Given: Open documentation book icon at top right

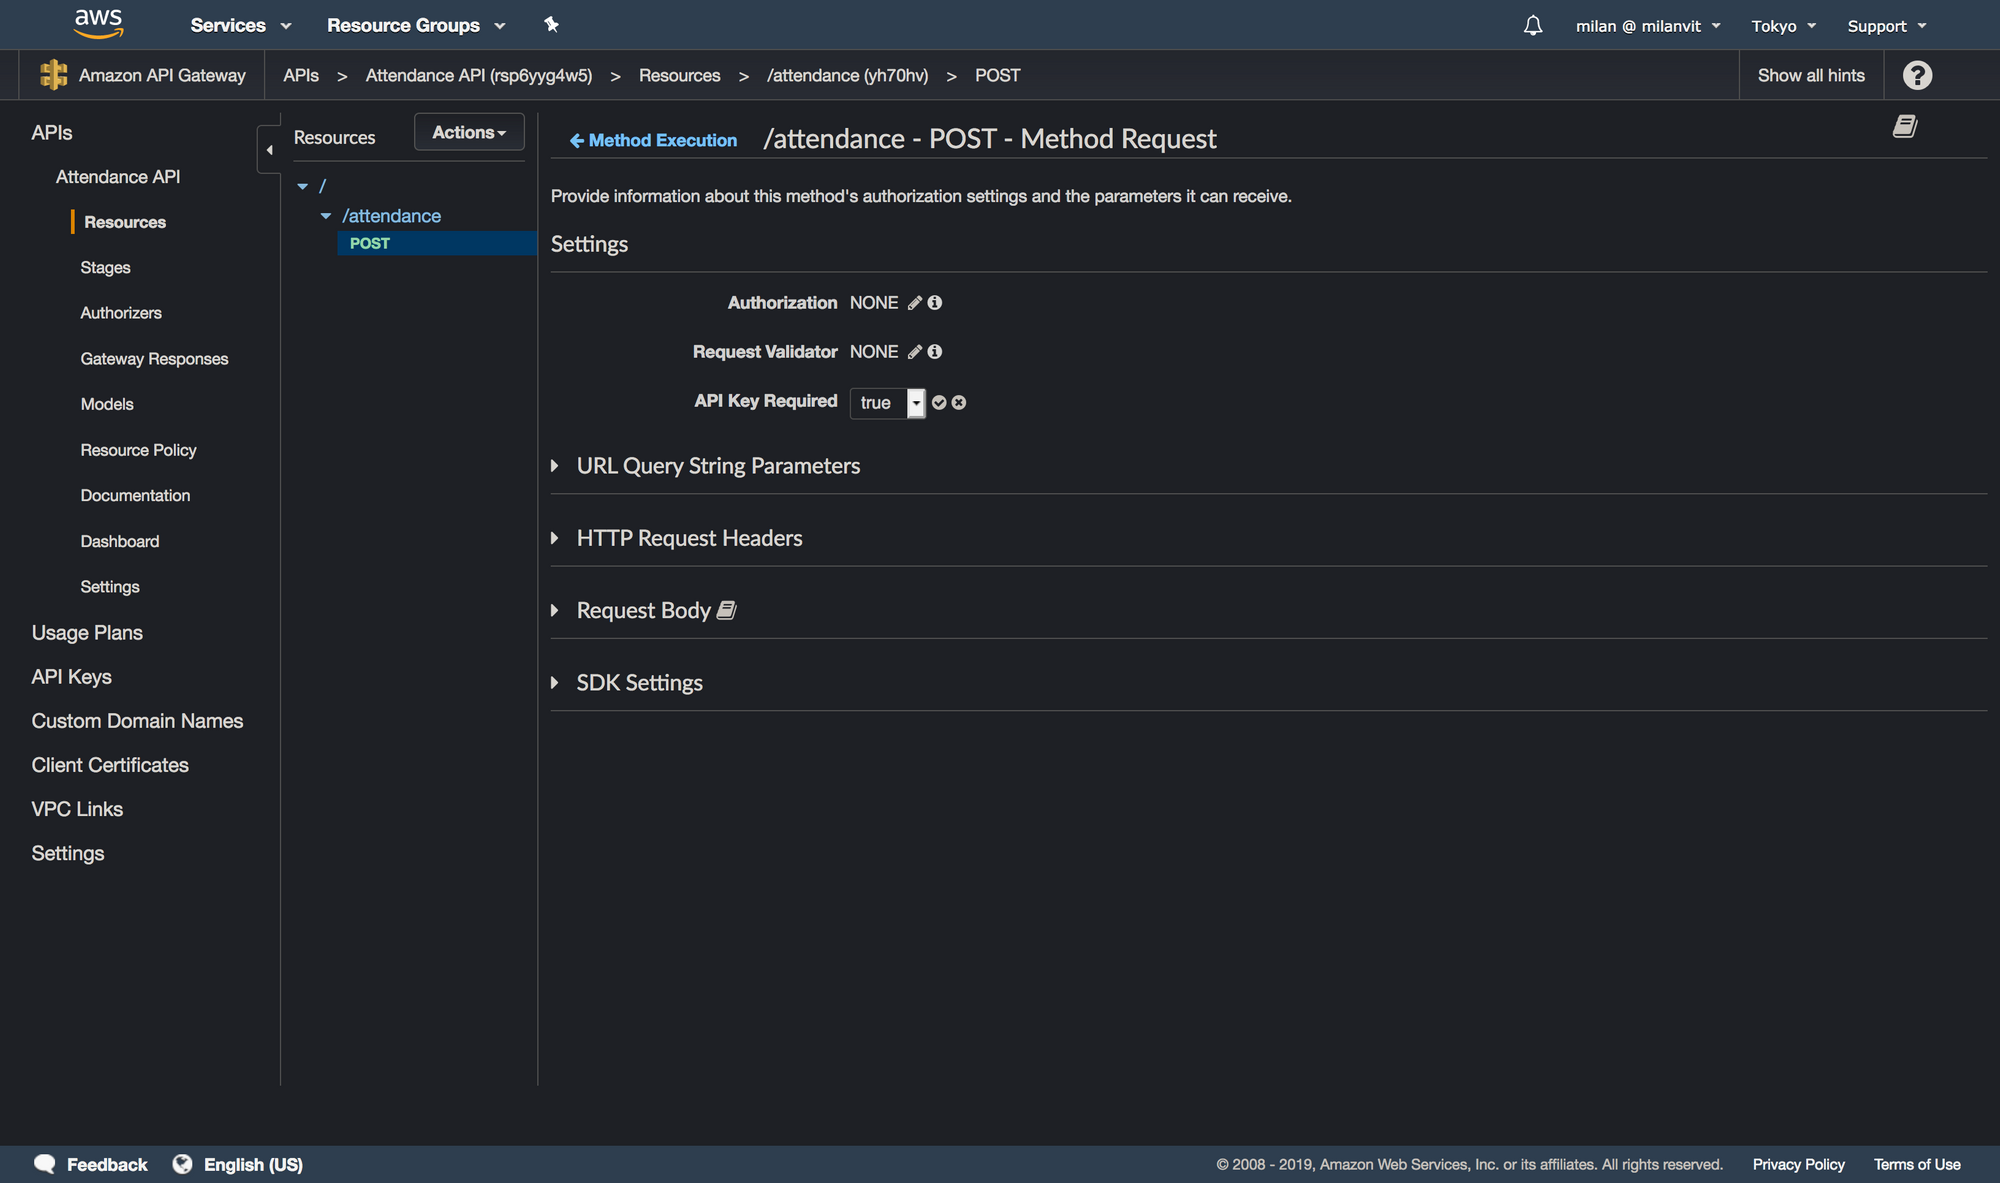Looking at the screenshot, I should 1905,126.
